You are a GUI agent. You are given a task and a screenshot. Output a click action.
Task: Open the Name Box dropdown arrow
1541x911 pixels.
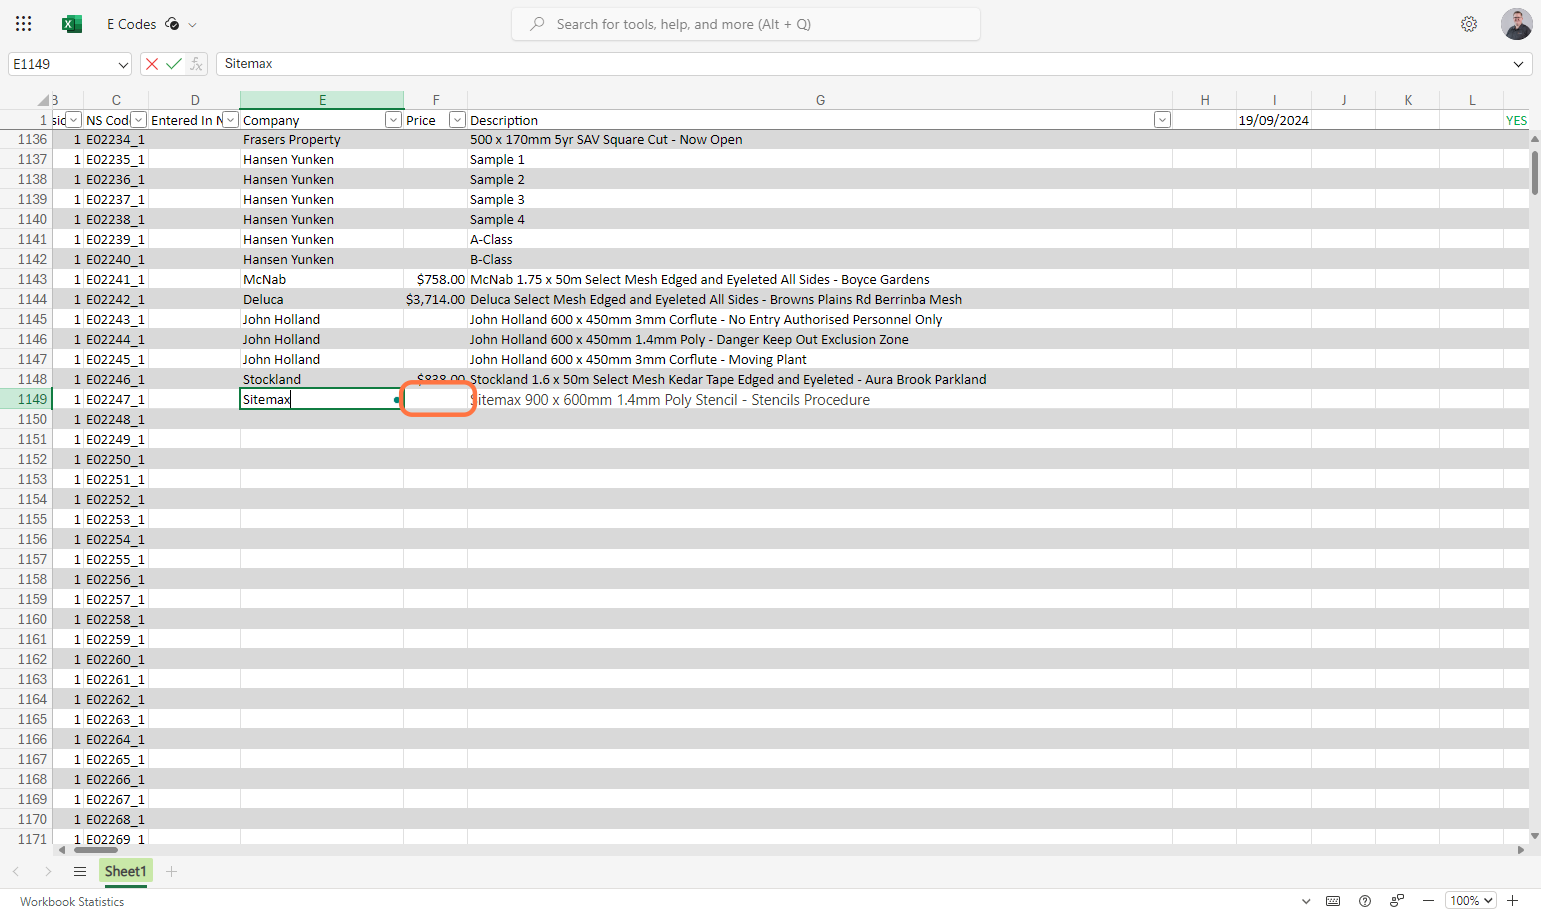pos(123,64)
